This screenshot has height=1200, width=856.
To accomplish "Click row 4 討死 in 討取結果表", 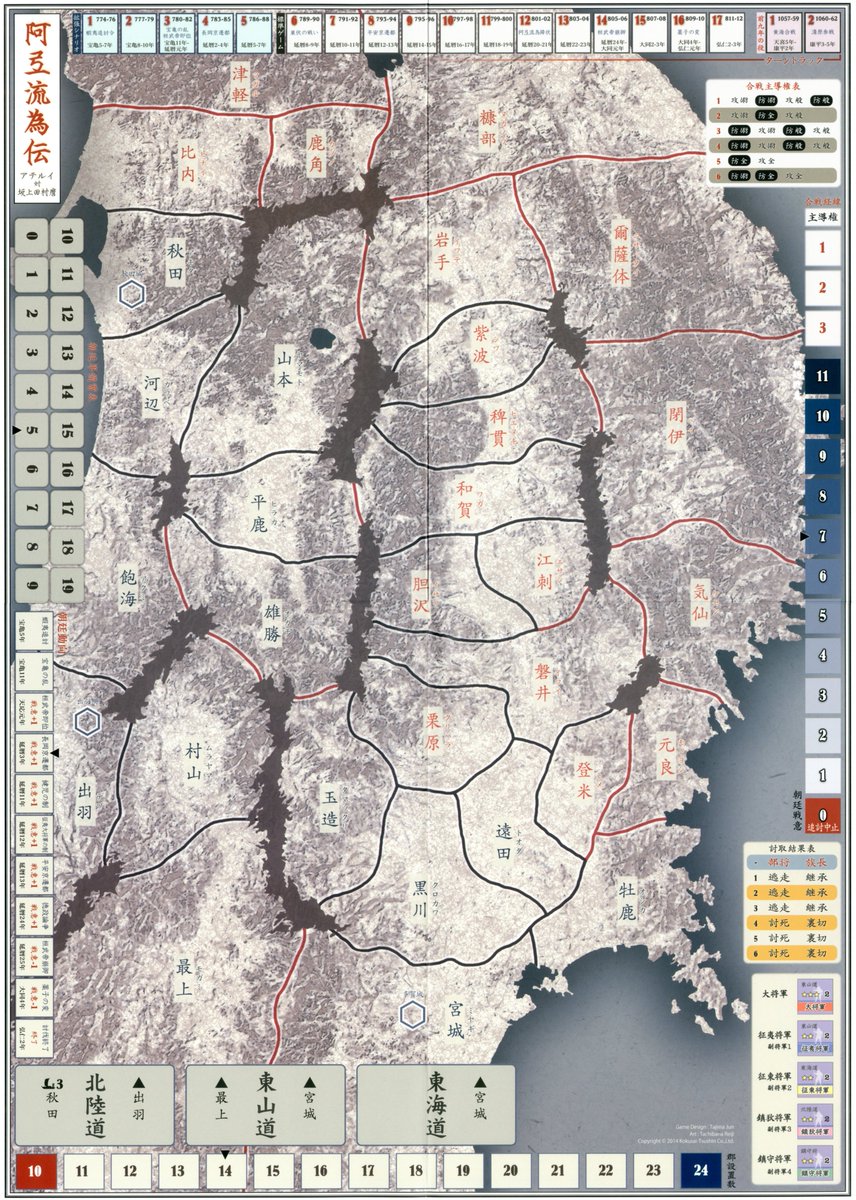I will (x=781, y=925).
